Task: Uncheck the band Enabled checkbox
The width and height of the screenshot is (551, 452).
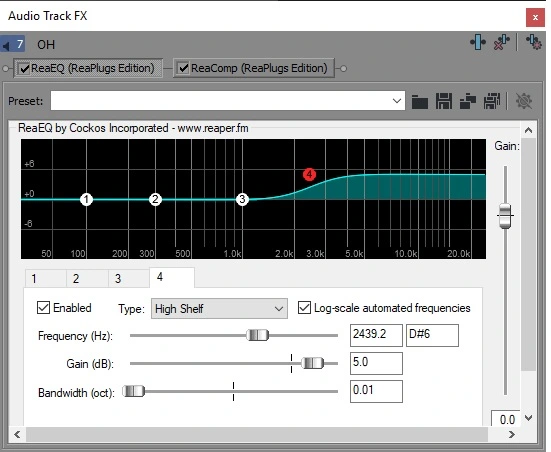Action: [43, 308]
